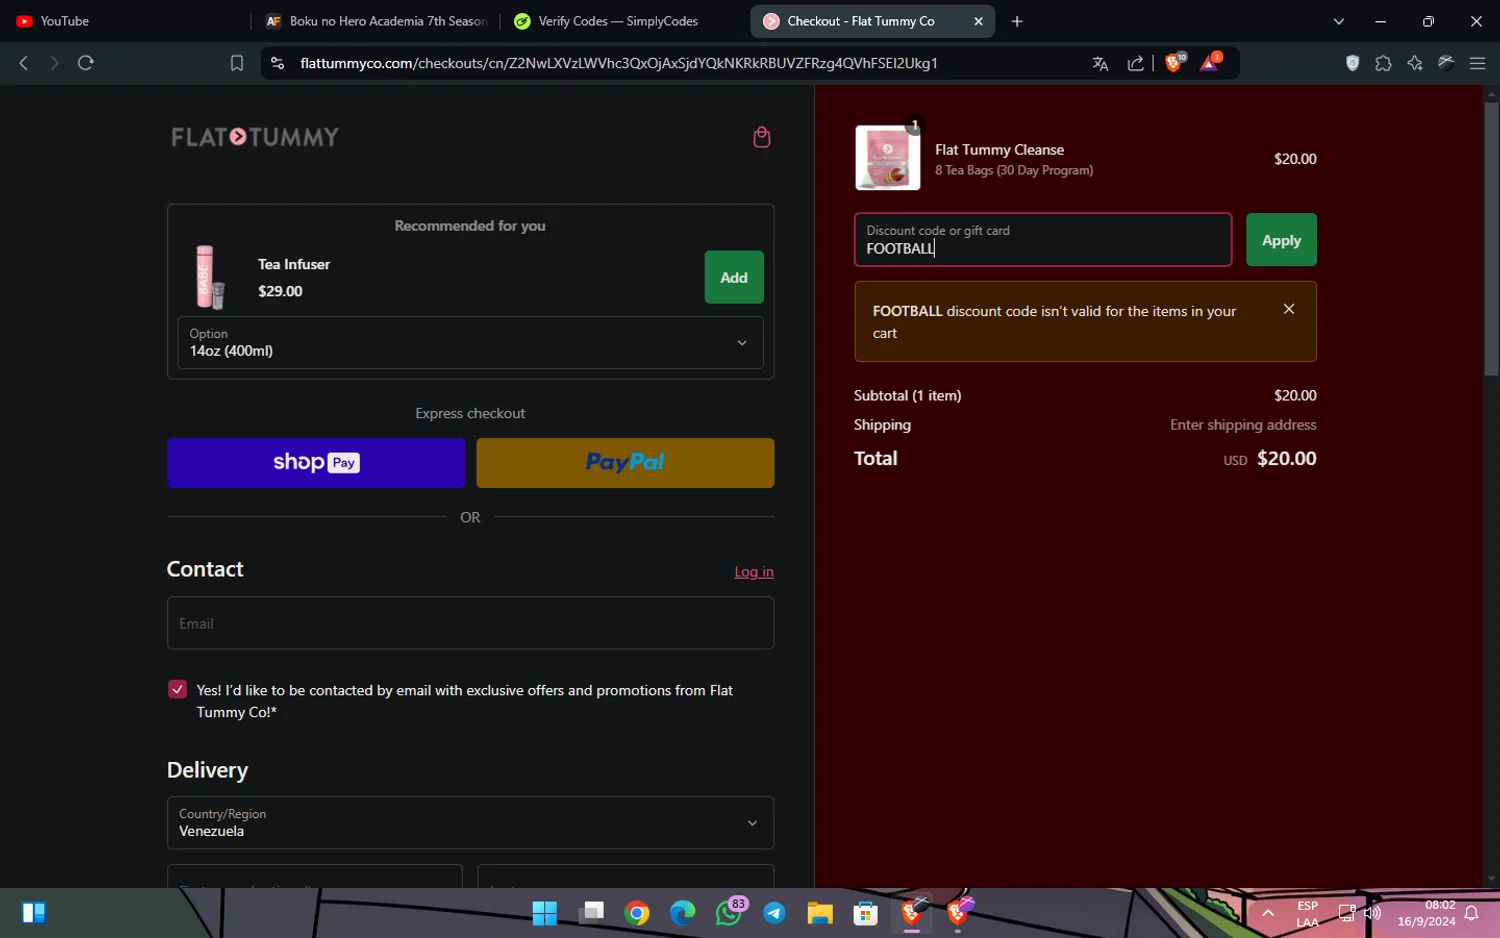Launch Microsoft Edge from taskbar
Screen dimensions: 1500x938
683,913
